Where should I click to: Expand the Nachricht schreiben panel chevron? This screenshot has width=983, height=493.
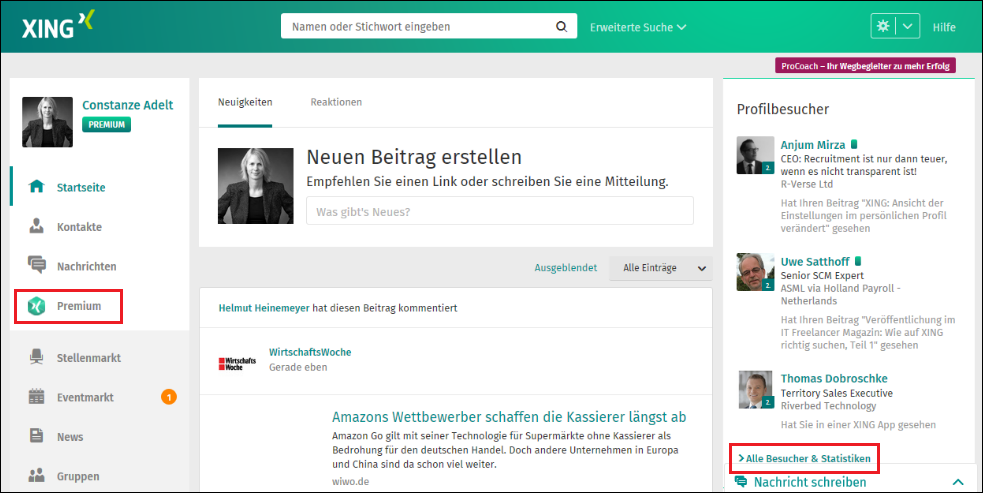[958, 482]
